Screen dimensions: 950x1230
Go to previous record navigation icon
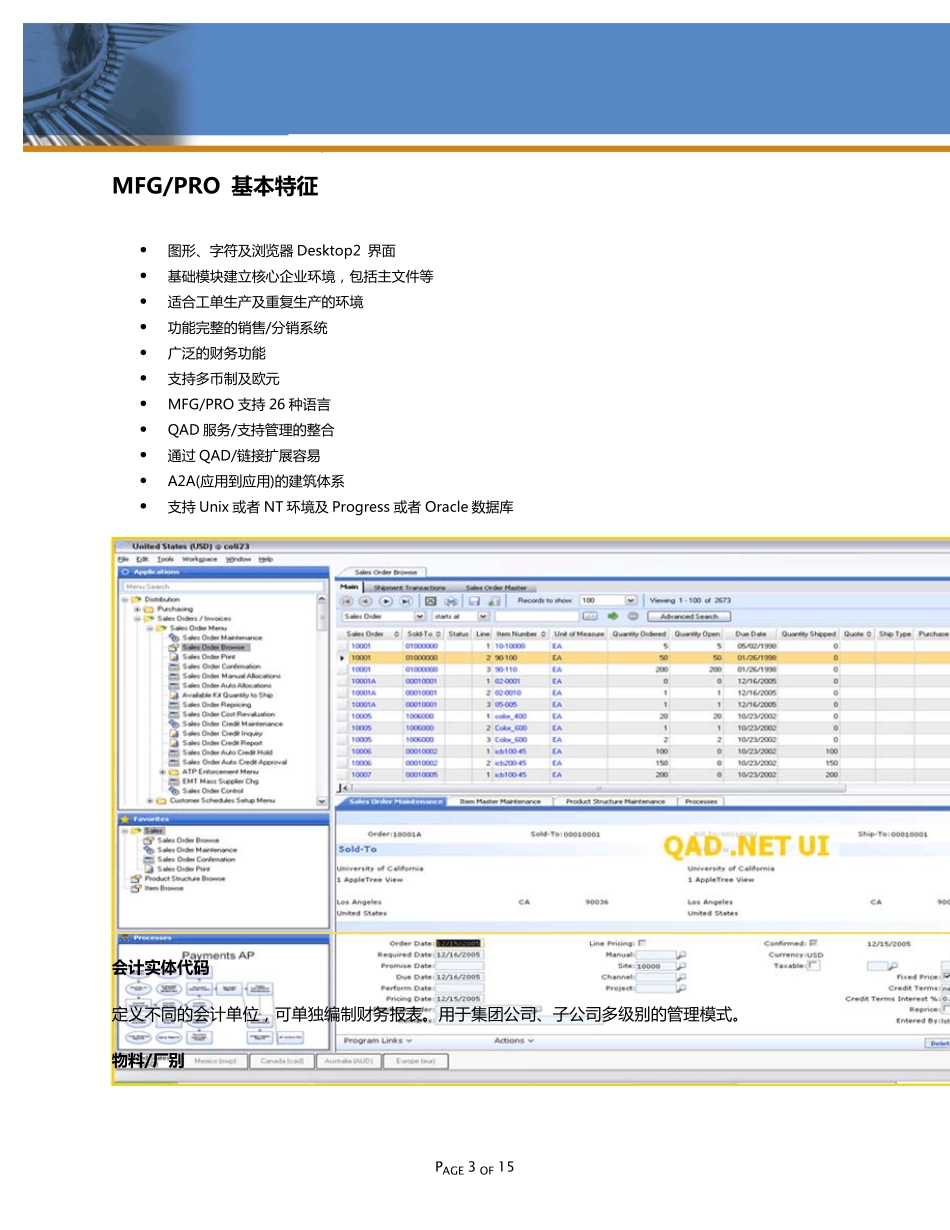[366, 601]
